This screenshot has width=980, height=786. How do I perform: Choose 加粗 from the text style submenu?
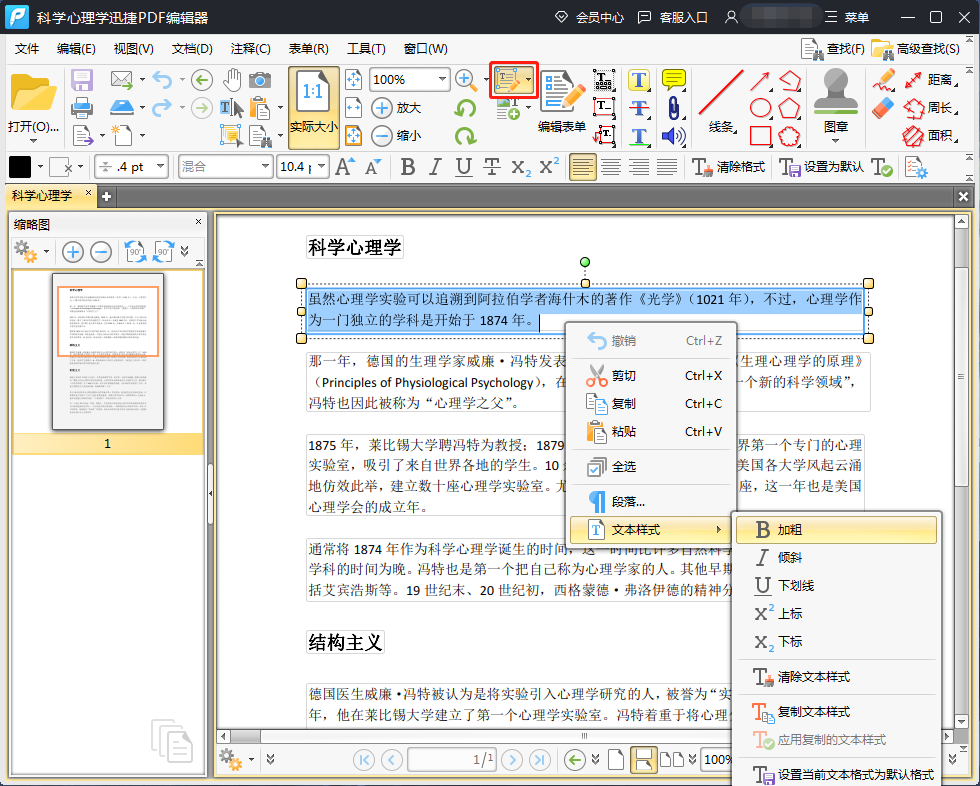point(836,530)
